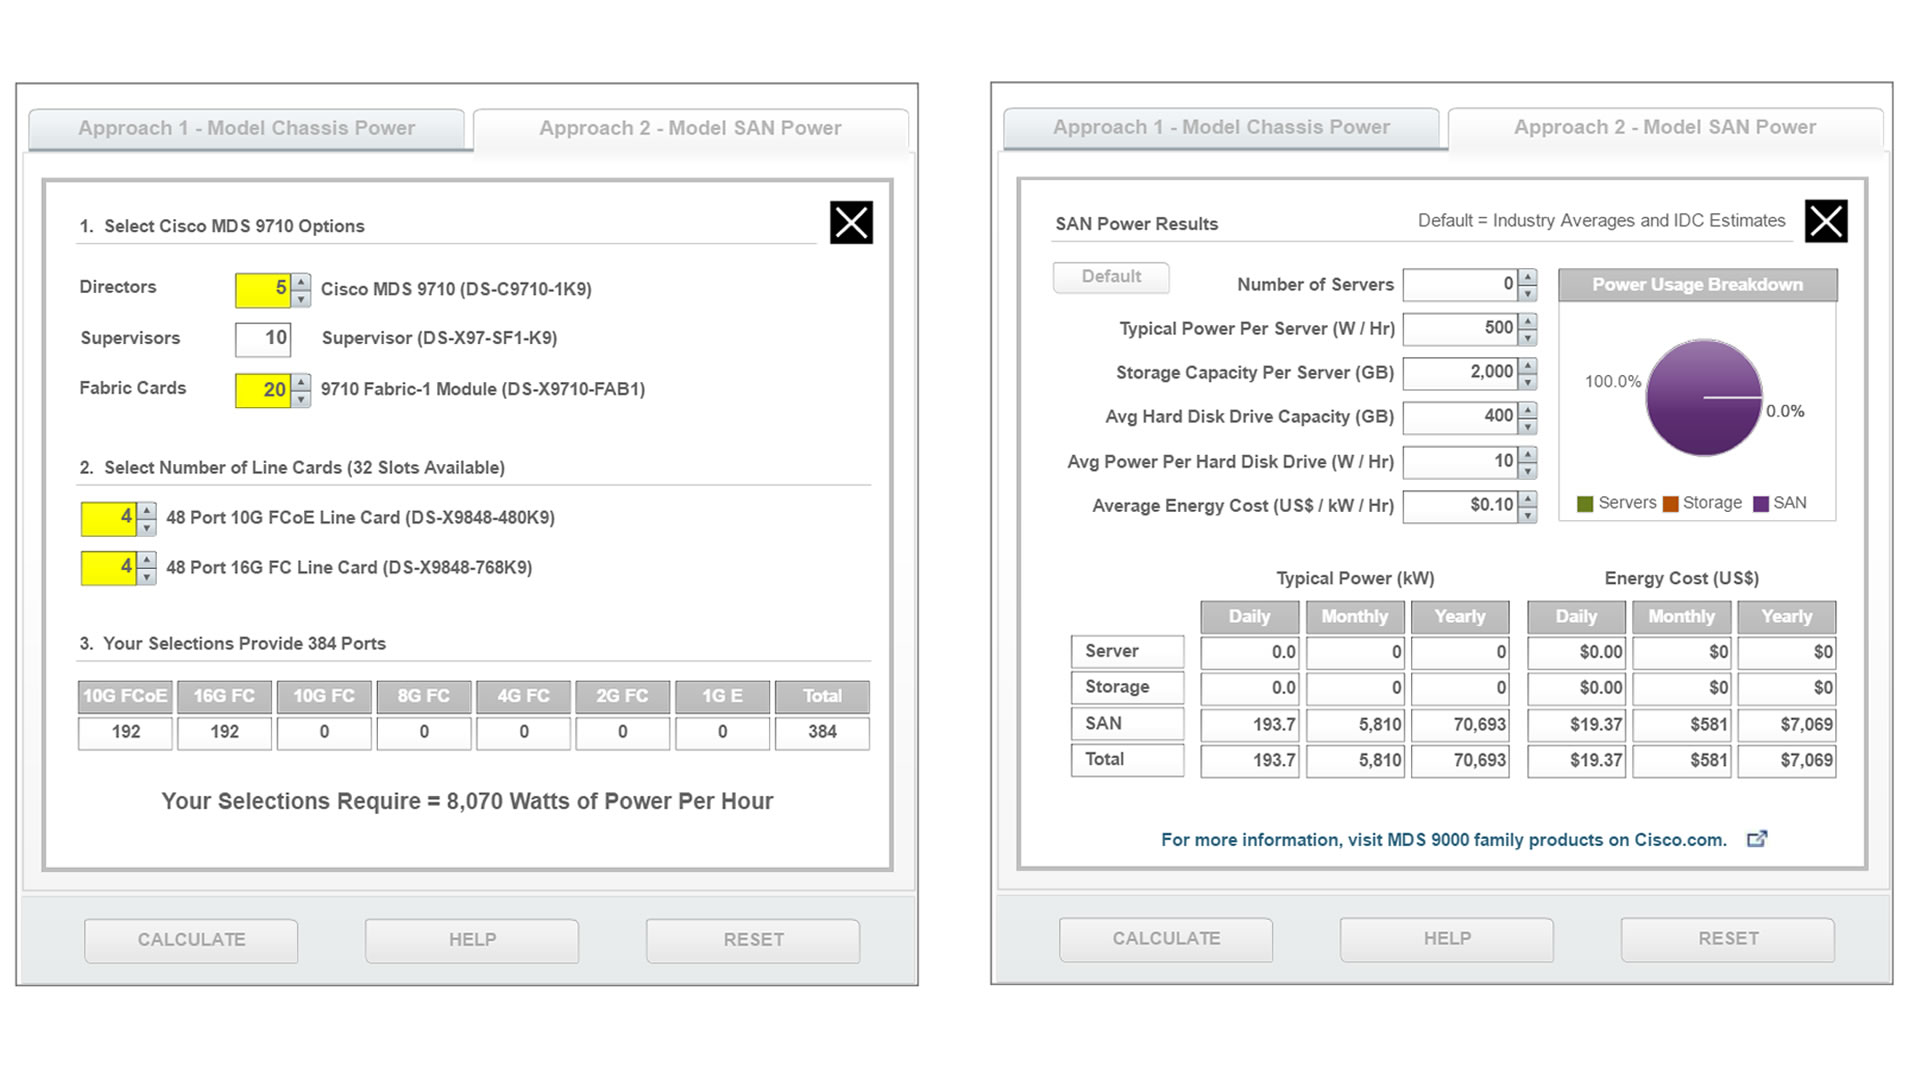Switch to Approach 1 tab in left window
The width and height of the screenshot is (1920, 1080).
[246, 128]
